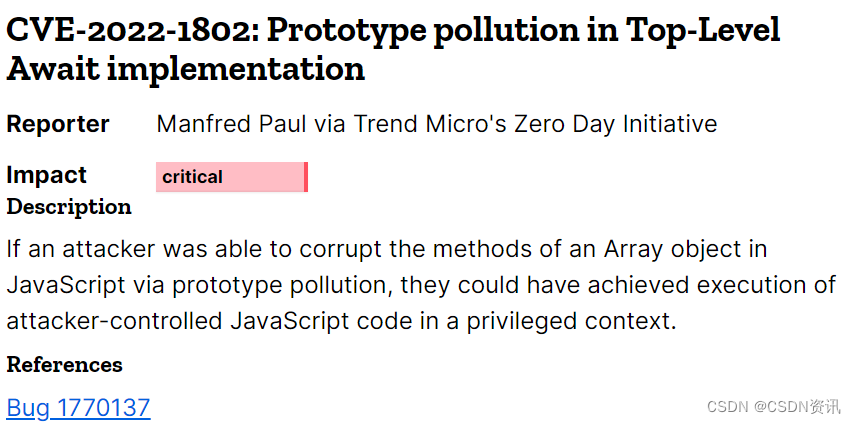856x424 pixels.
Task: Click the CVE-2022-1802 heading title
Action: point(393,49)
